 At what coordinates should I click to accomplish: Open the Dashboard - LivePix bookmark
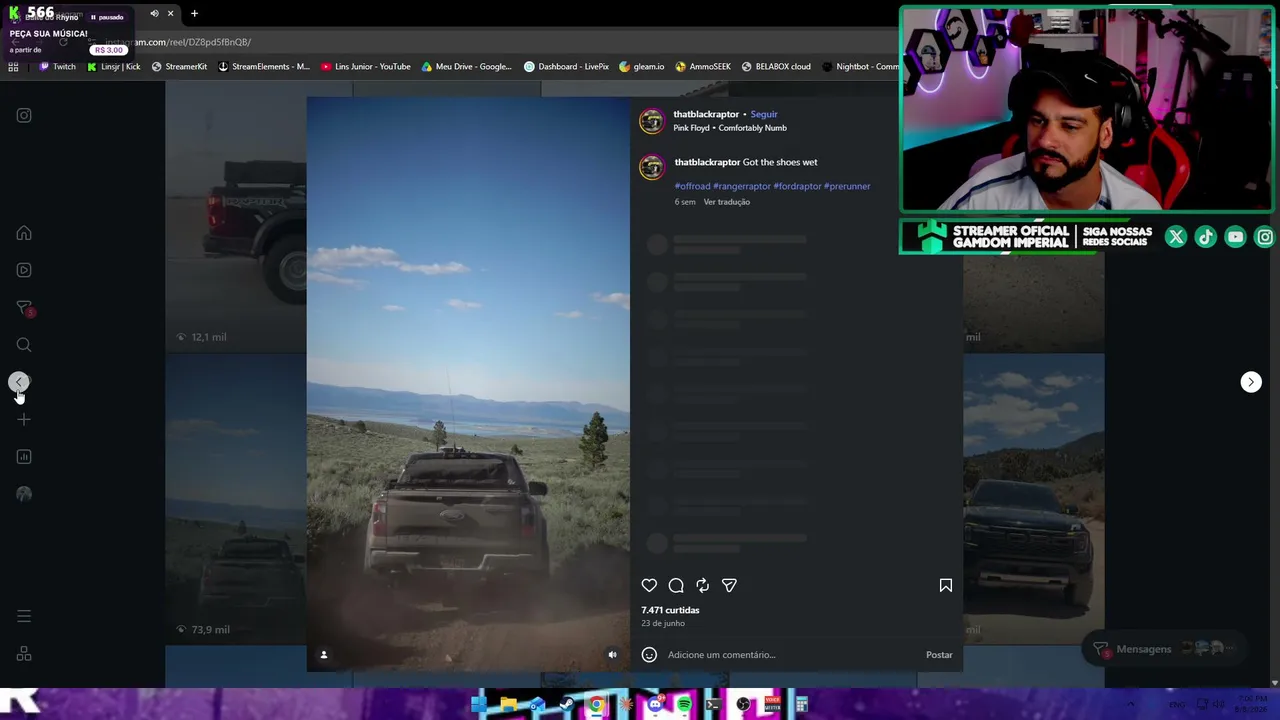(x=566, y=67)
